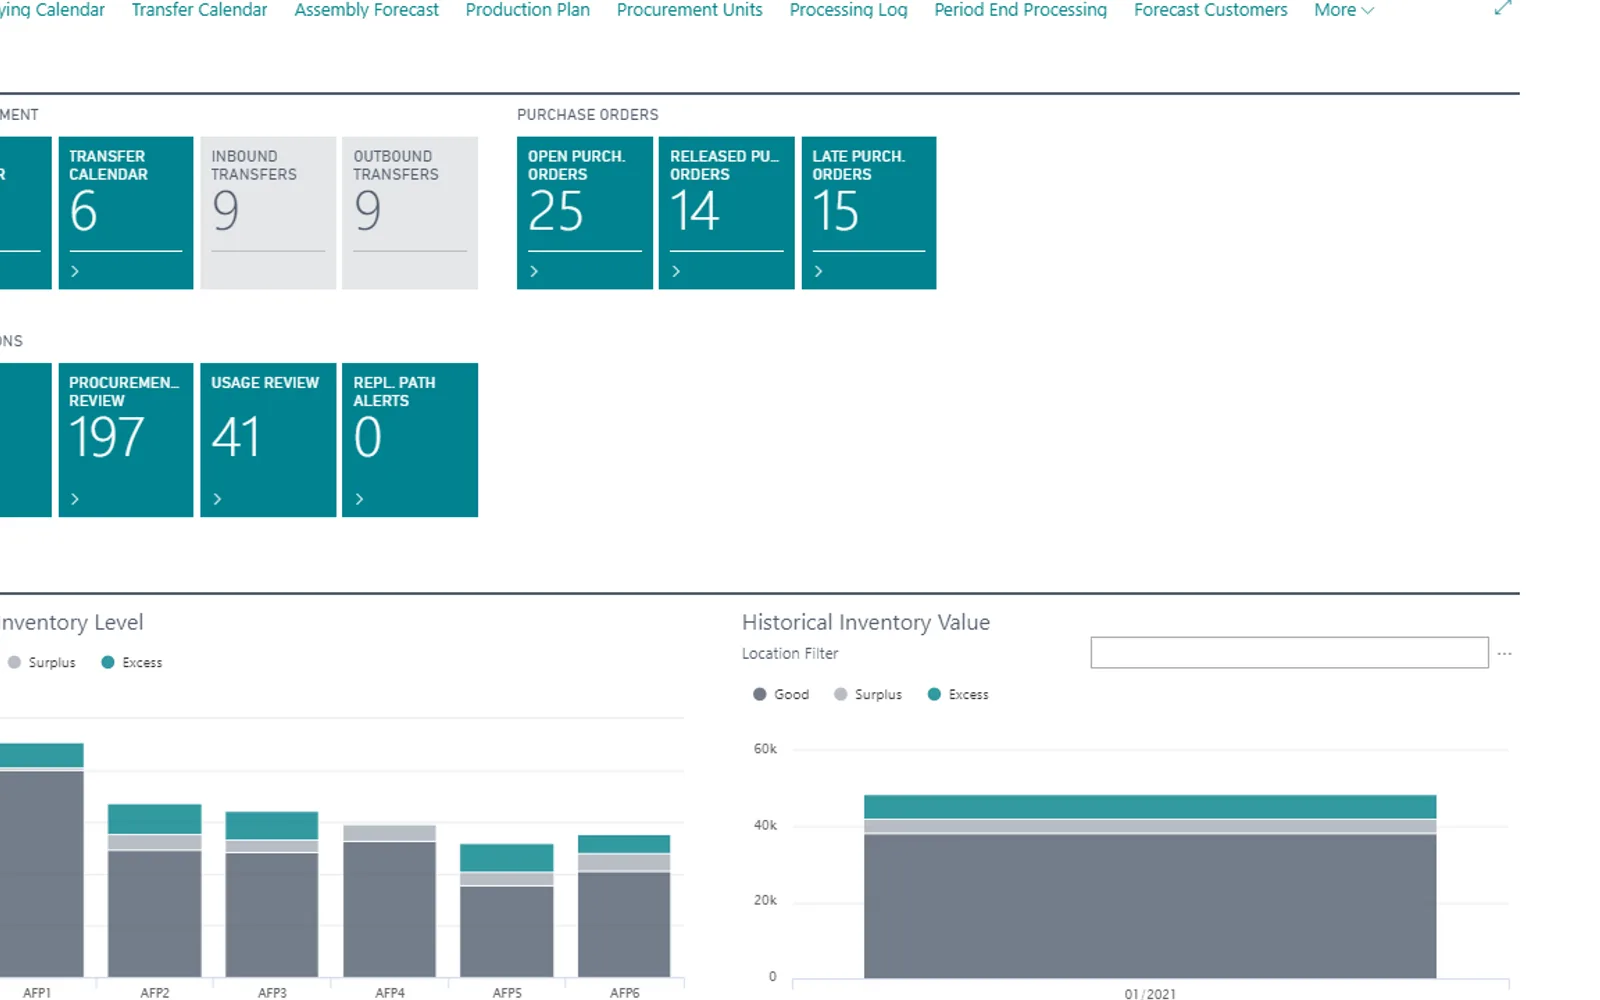Click the 01/2021 bar in Historical Inventory chart
The image size is (1600, 1000).
(1150, 886)
